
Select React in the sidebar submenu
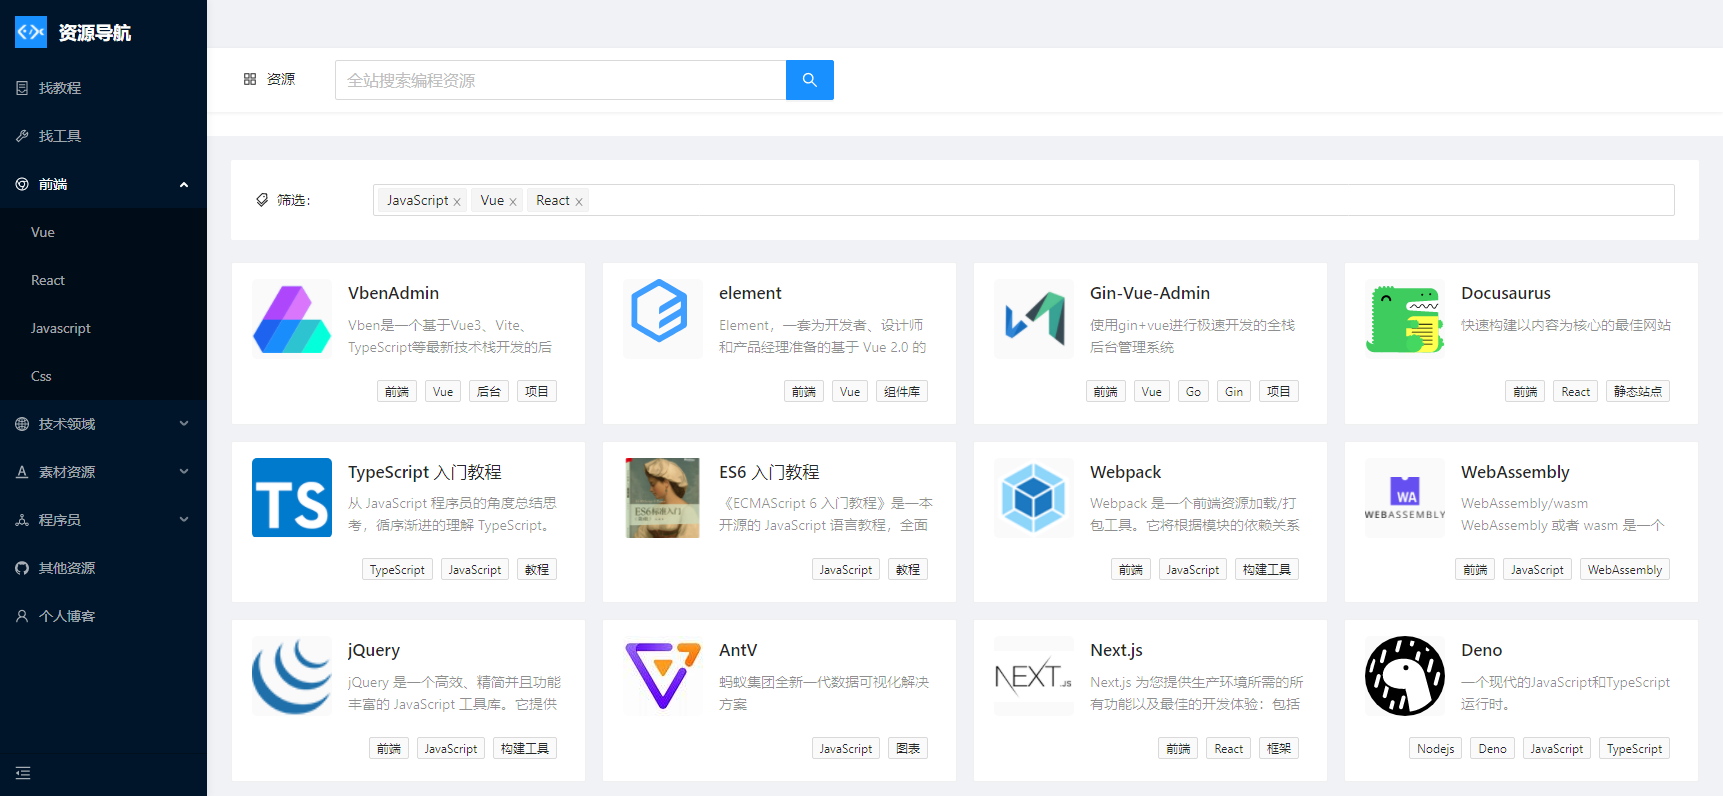point(103,280)
